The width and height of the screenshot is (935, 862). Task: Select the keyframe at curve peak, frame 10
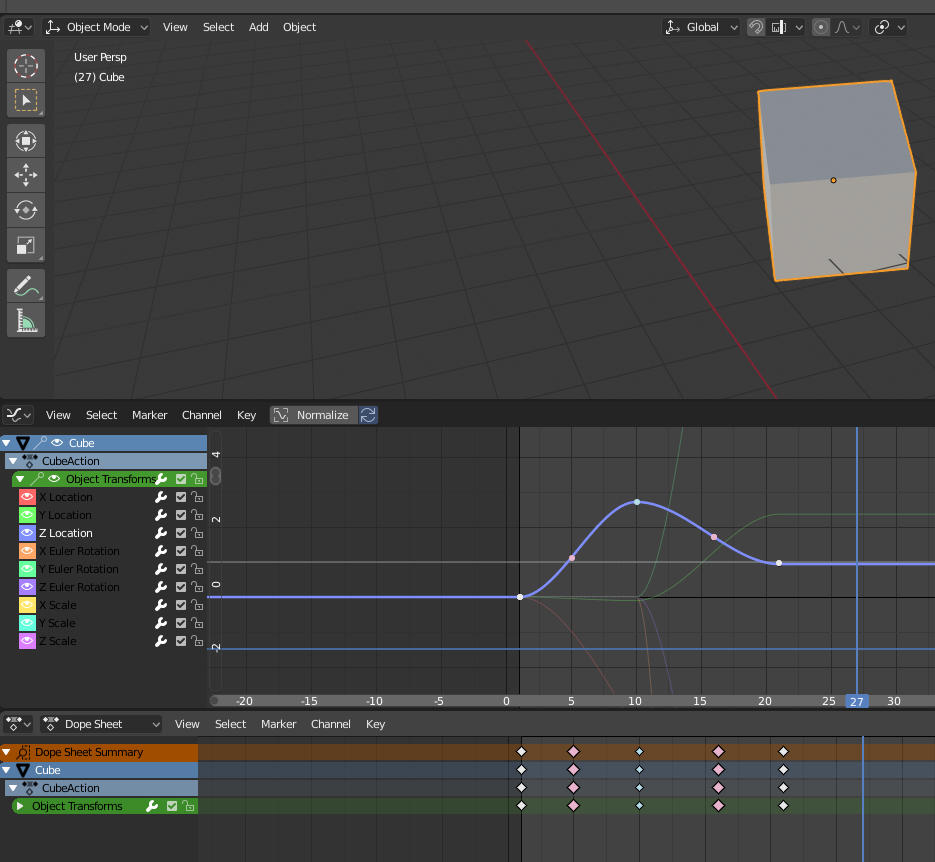[x=637, y=502]
